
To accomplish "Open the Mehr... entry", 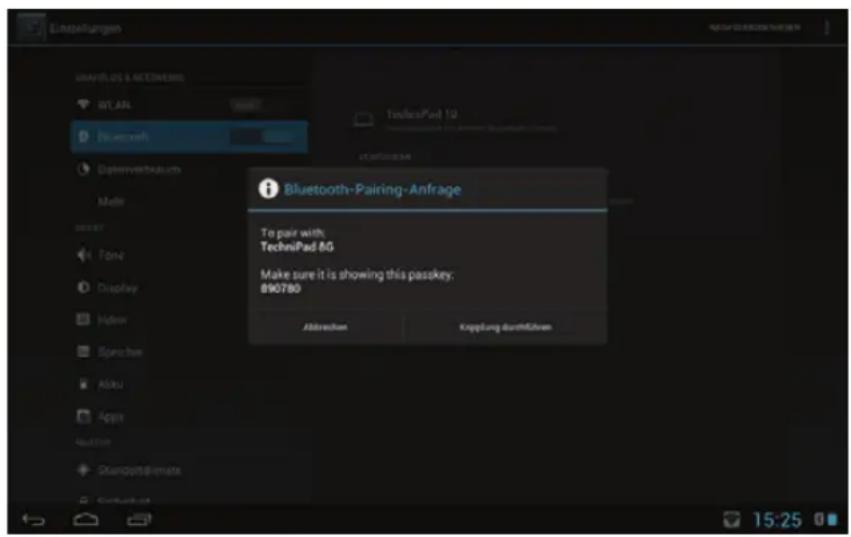I will click(x=111, y=201).
